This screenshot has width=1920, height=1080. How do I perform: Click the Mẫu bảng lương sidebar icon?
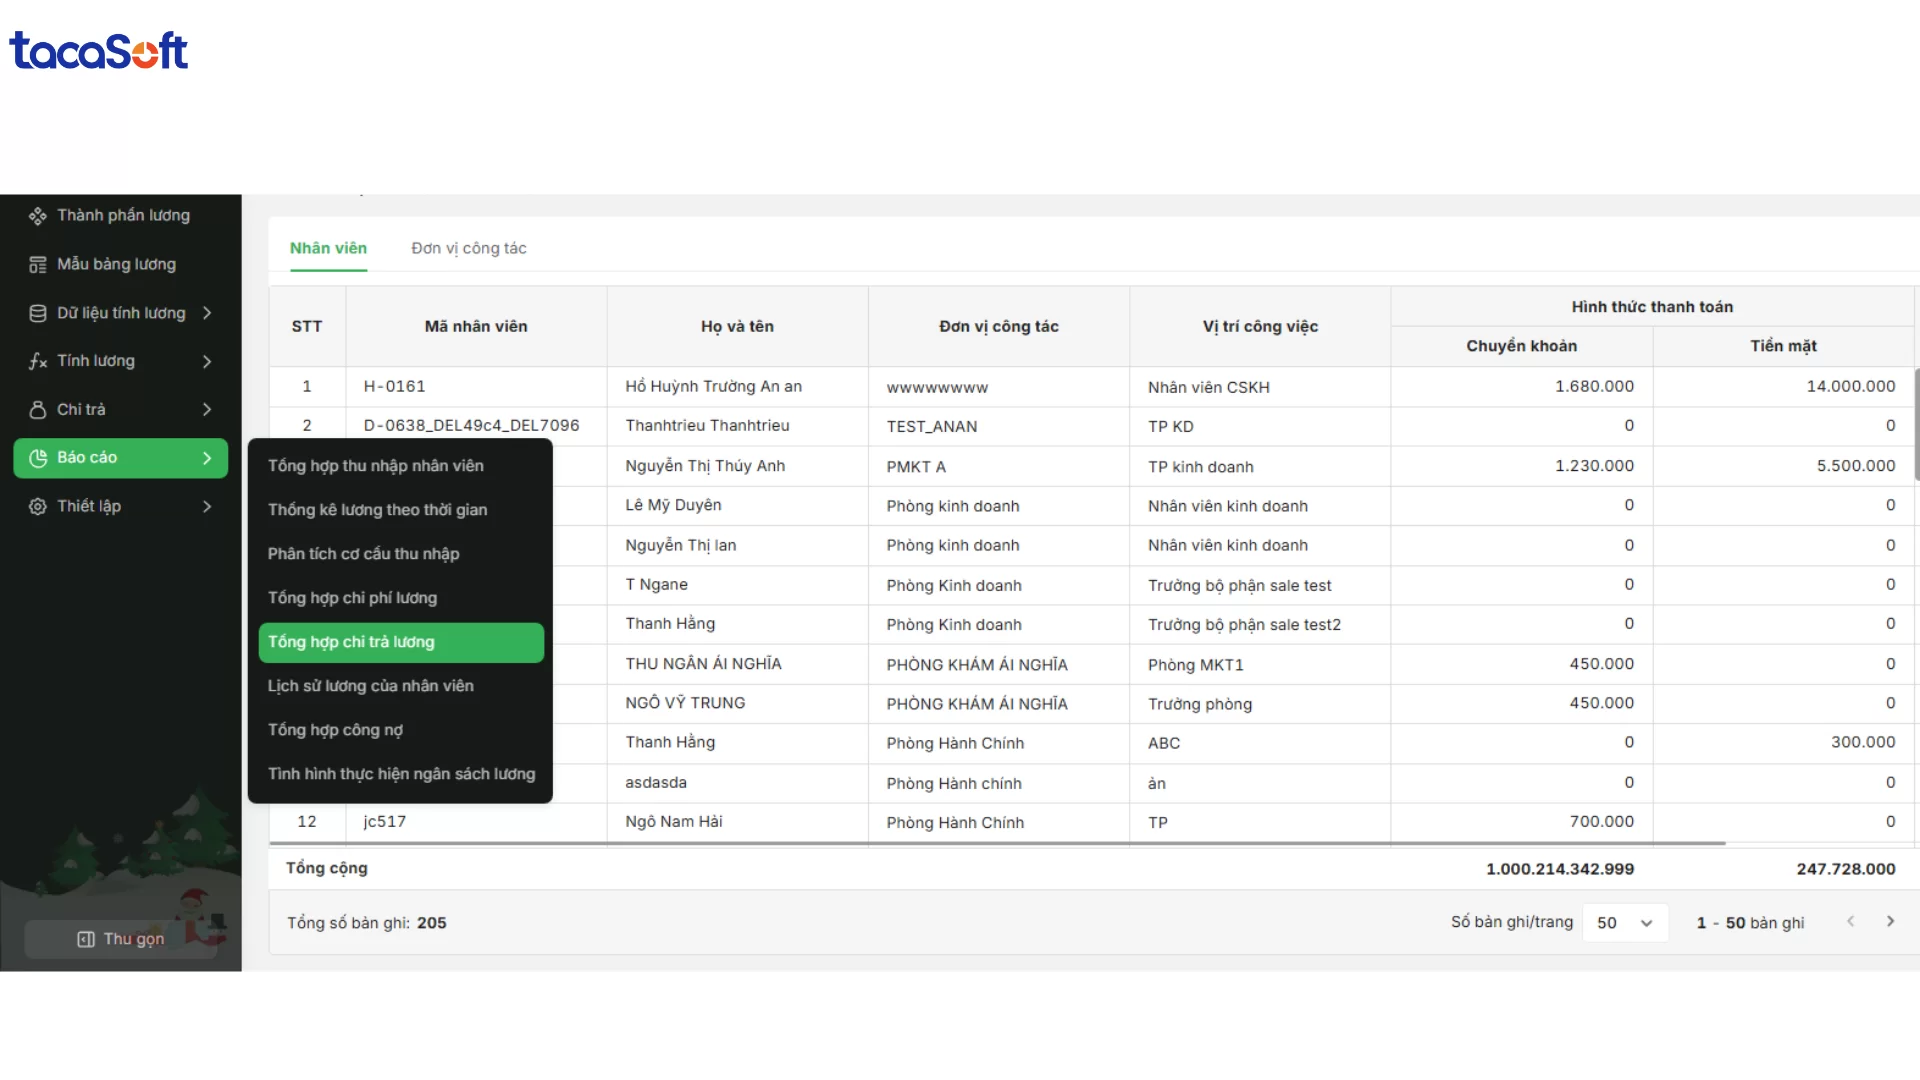(38, 265)
